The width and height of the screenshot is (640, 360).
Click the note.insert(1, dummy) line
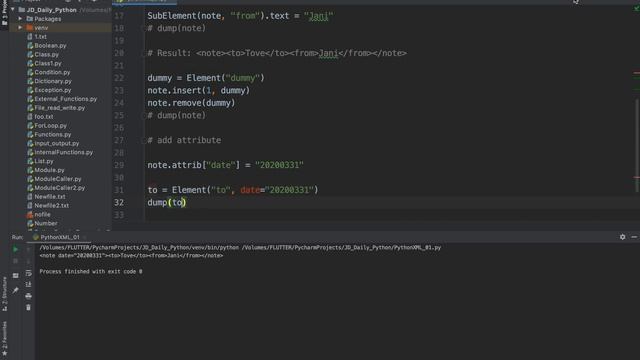(198, 90)
